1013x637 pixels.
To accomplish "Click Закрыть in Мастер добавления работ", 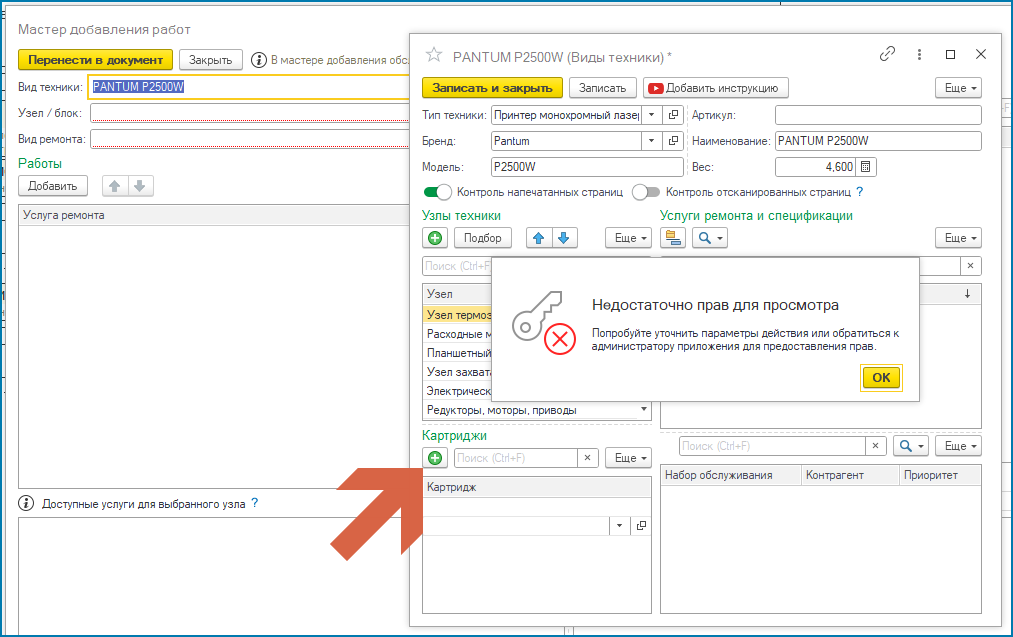I will [210, 59].
